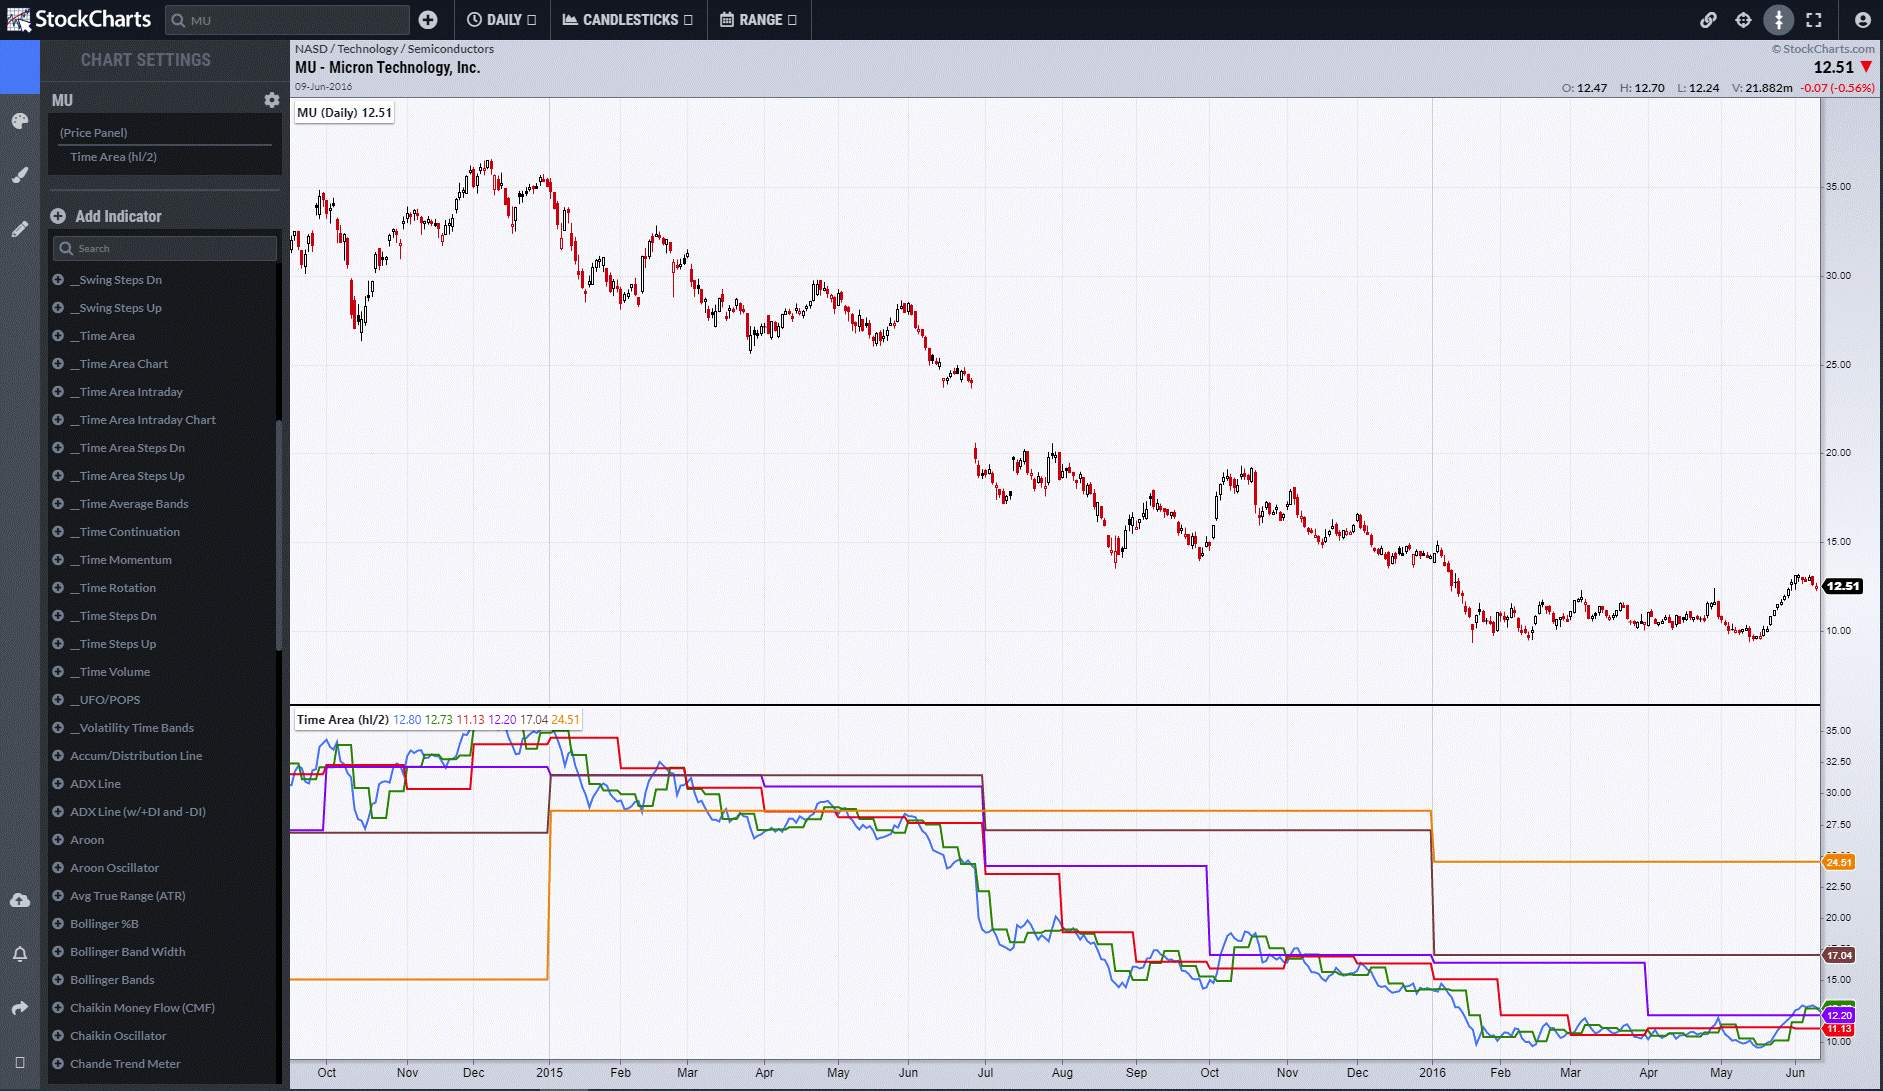Add the _Time Area Intraday Chart indicator
Image resolution: width=1883 pixels, height=1091 pixels.
[x=58, y=420]
